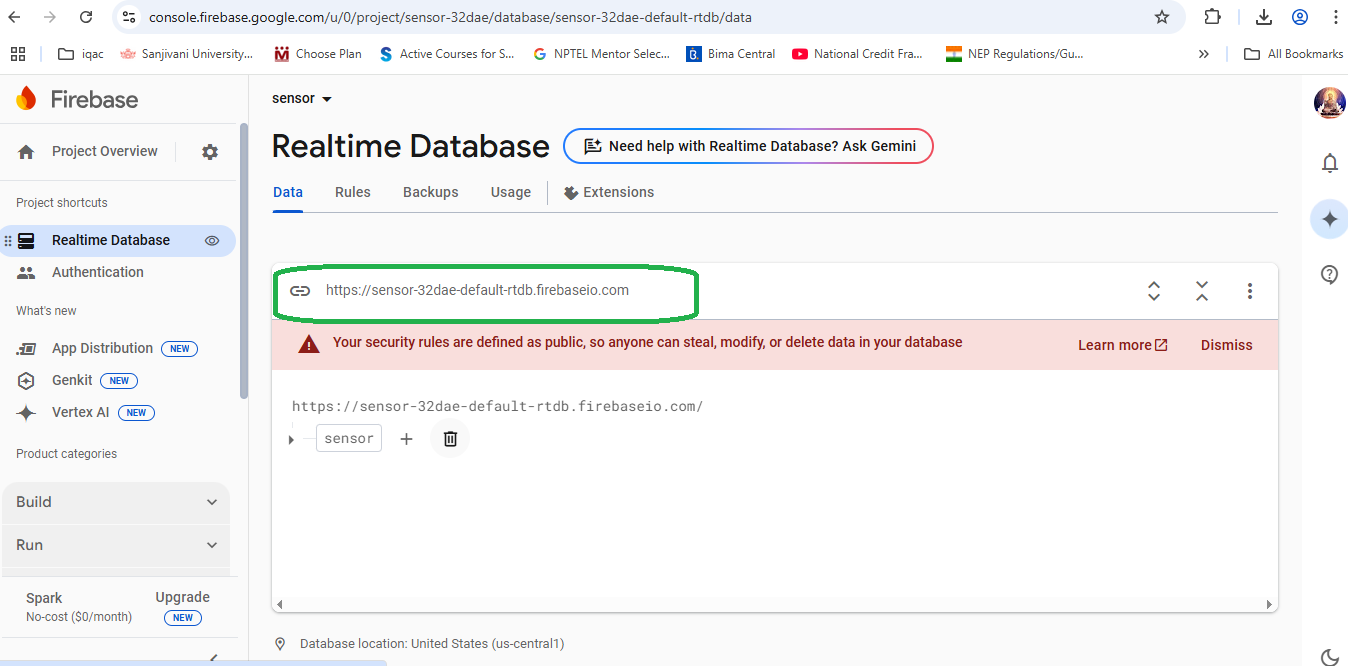Click Ask Gemini help button
The image size is (1348, 666).
(748, 146)
